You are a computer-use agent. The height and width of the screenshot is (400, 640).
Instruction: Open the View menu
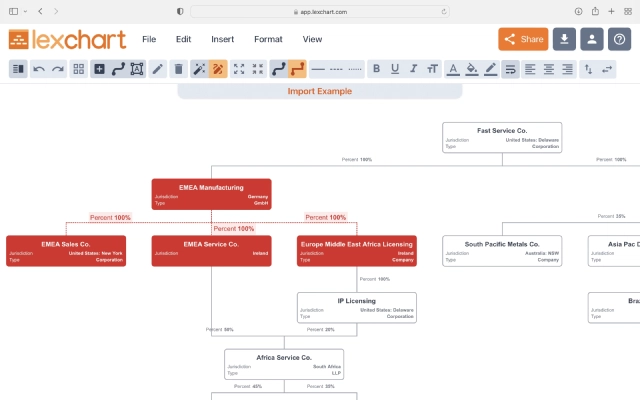(312, 39)
